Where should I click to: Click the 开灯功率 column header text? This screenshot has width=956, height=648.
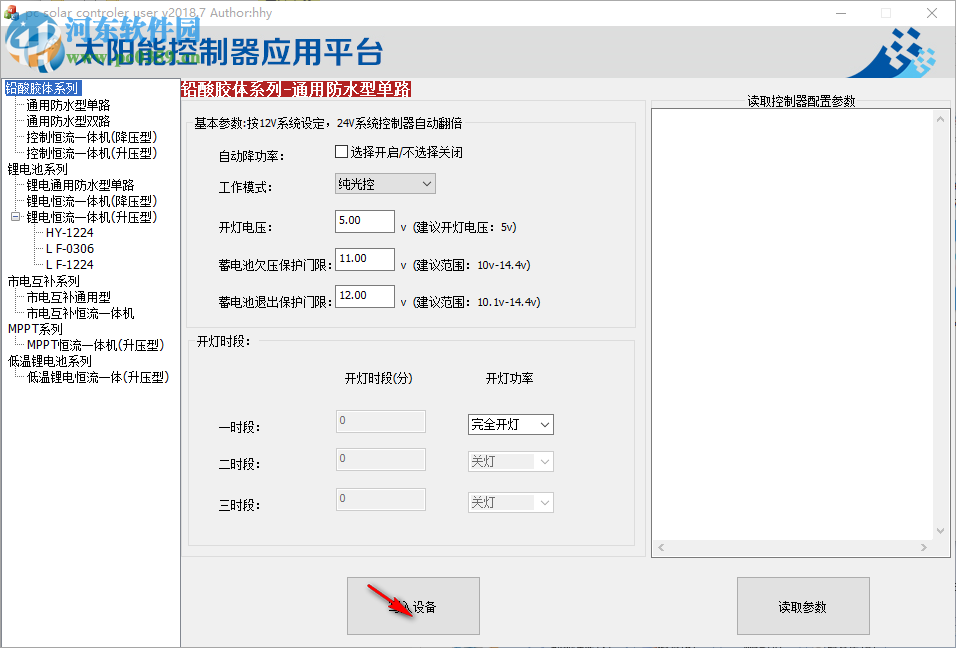[510, 379]
